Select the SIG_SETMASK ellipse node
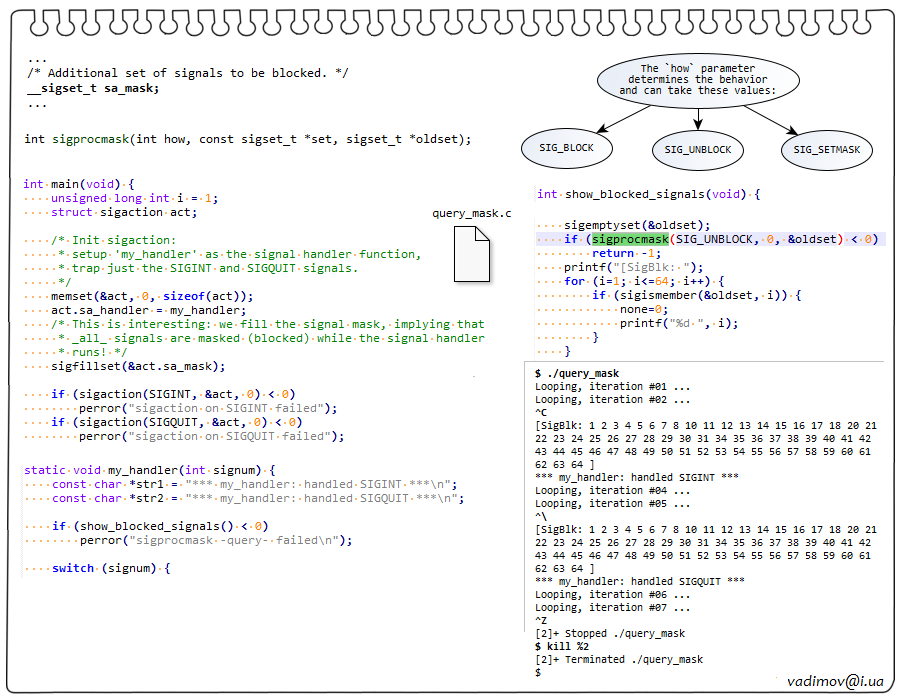 coord(826,150)
